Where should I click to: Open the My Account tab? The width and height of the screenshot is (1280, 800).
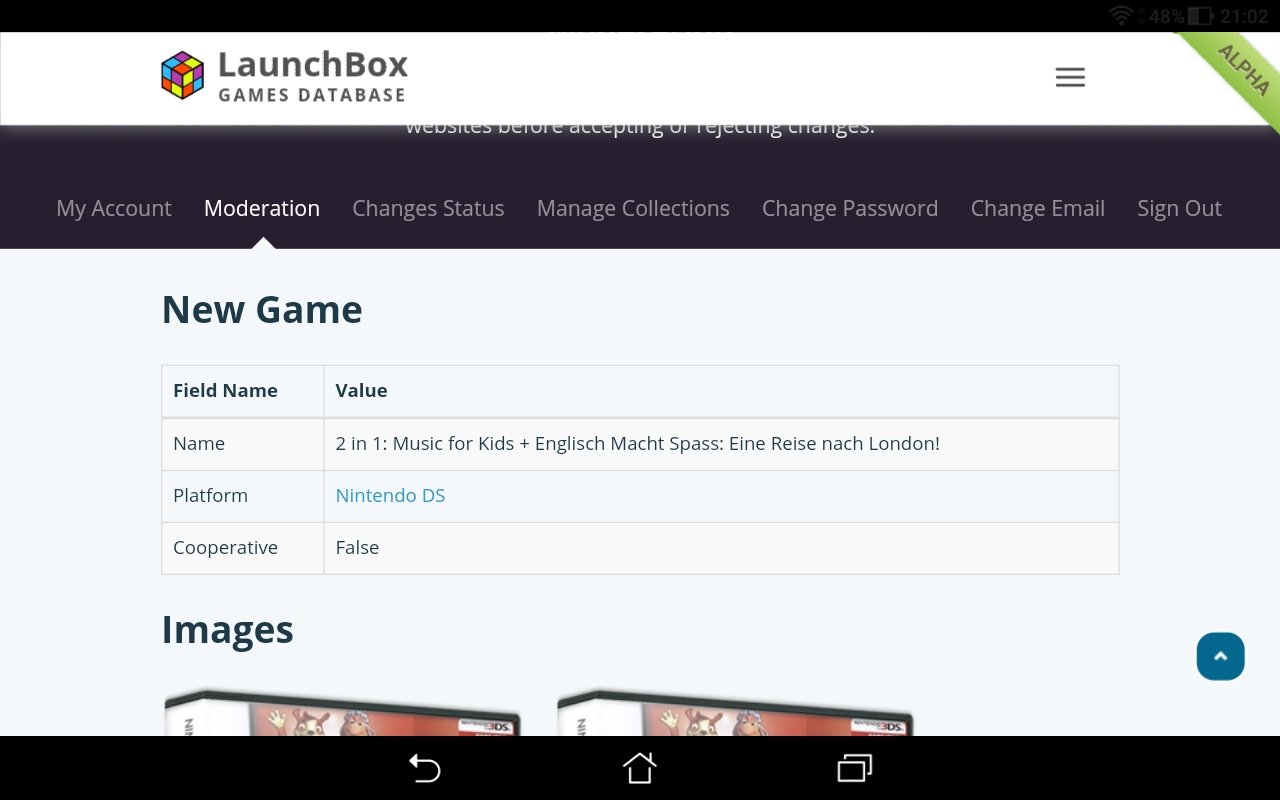coord(114,208)
